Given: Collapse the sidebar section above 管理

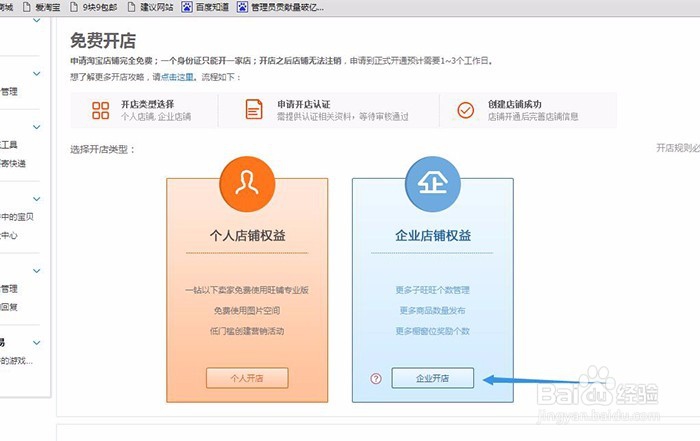Looking at the screenshot, I should pyautogui.click(x=37, y=74).
